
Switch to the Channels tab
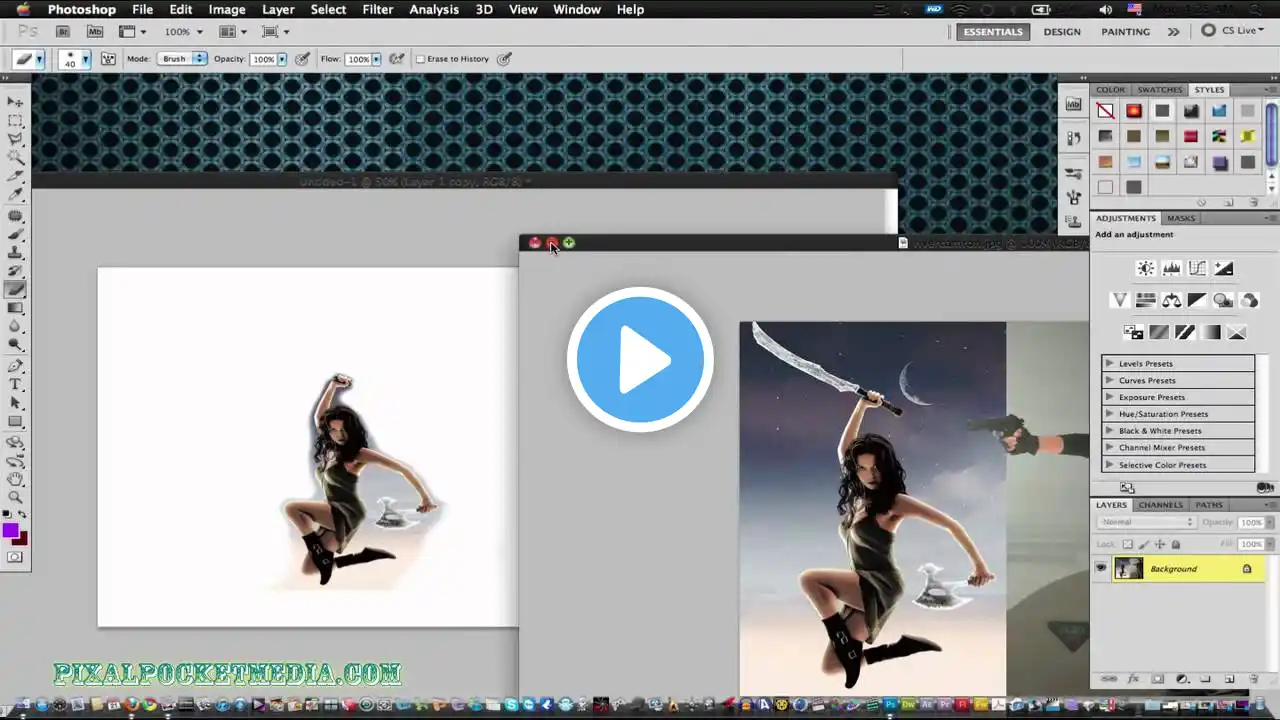pos(1161,505)
